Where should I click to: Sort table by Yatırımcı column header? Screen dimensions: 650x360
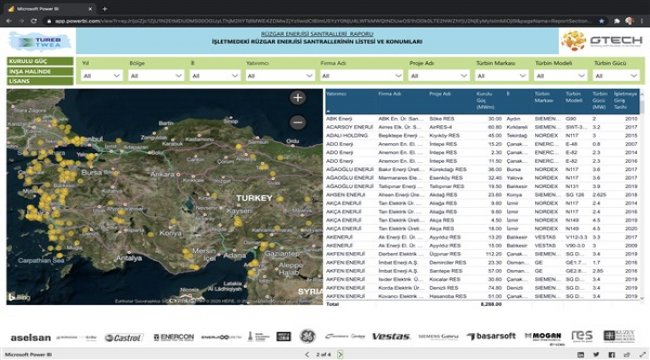click(336, 94)
